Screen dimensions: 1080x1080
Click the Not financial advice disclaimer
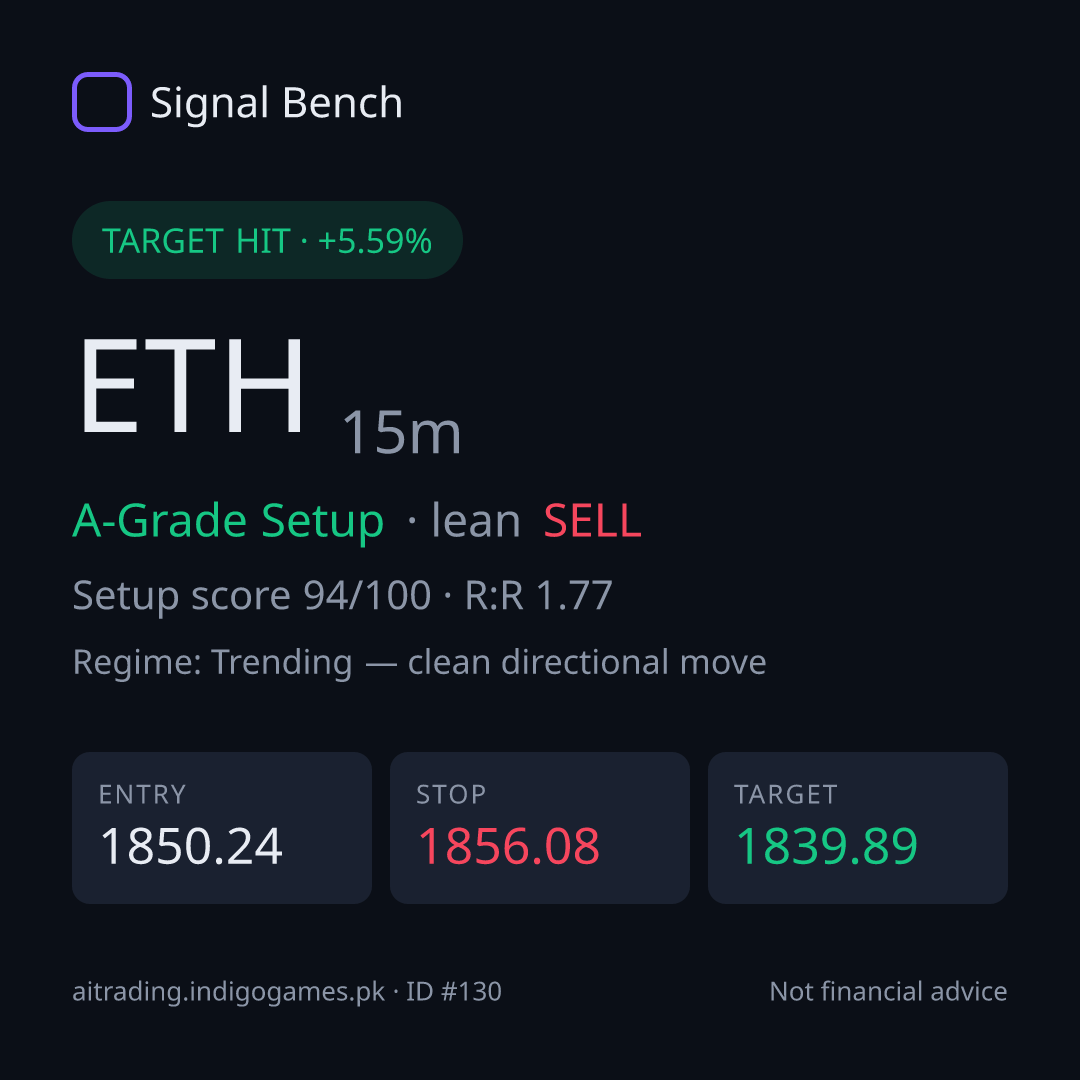(889, 992)
